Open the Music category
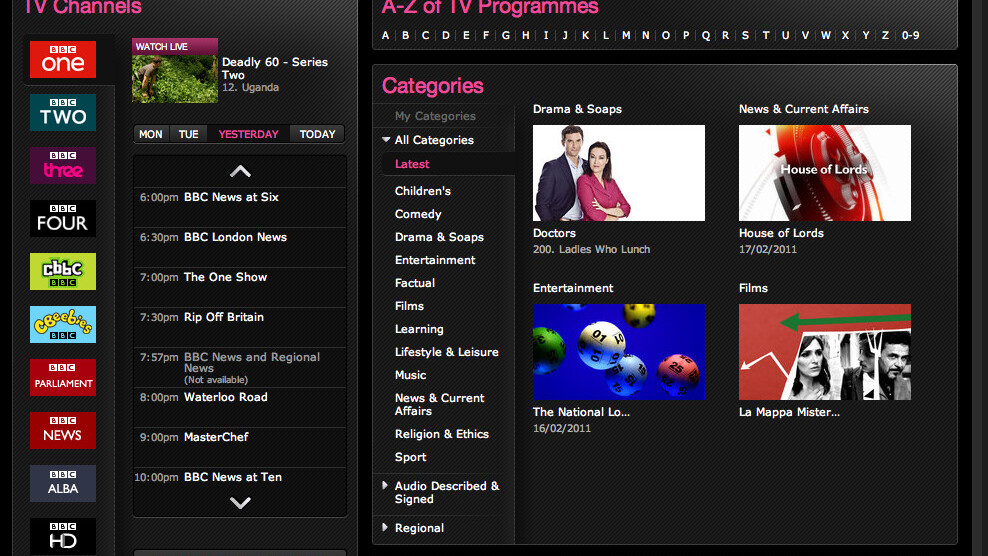988x556 pixels. click(410, 375)
